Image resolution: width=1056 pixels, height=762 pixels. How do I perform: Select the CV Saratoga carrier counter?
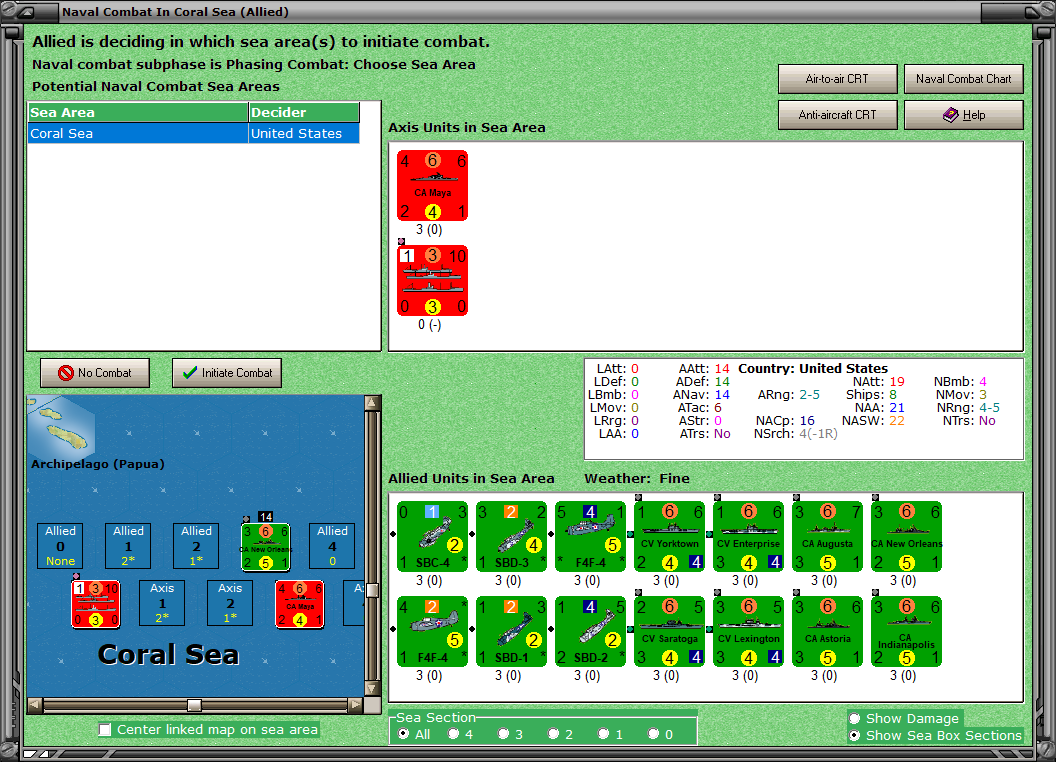tap(669, 631)
